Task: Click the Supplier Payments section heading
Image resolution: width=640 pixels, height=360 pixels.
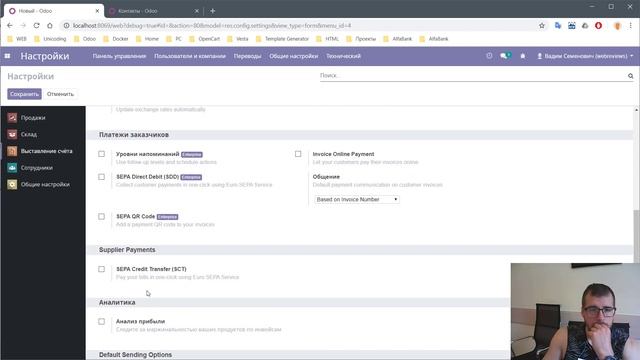Action: pyautogui.click(x=127, y=250)
